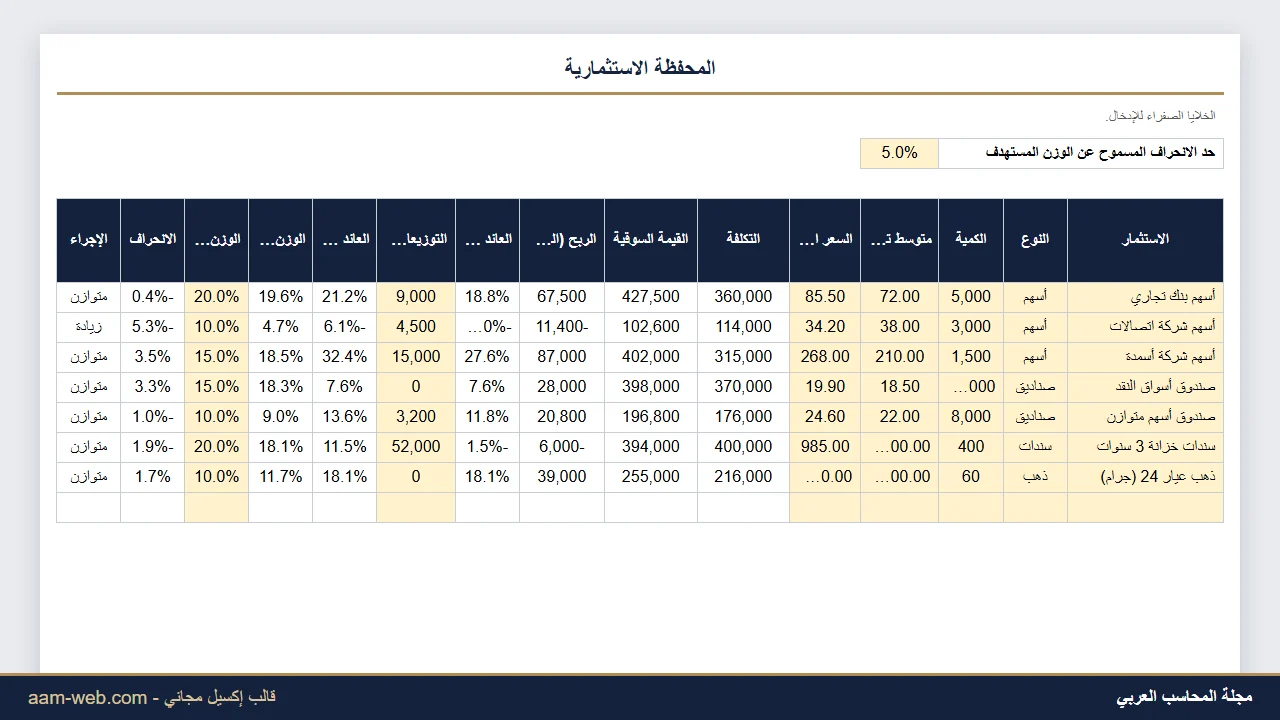This screenshot has width=1280, height=720.
Task: Click the dividends cell showing 9,000
Action: [416, 297]
